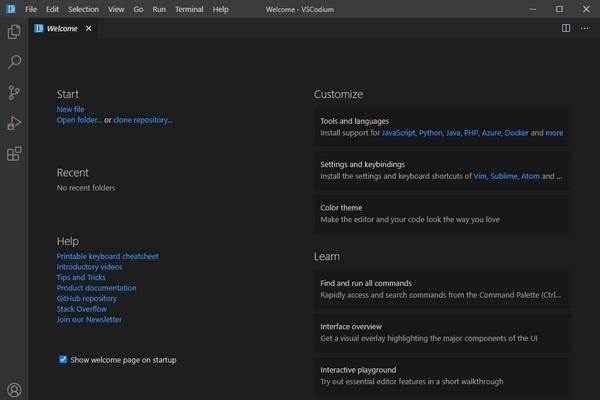Open the Accounts menu icon
The height and width of the screenshot is (400, 600).
coord(14,390)
